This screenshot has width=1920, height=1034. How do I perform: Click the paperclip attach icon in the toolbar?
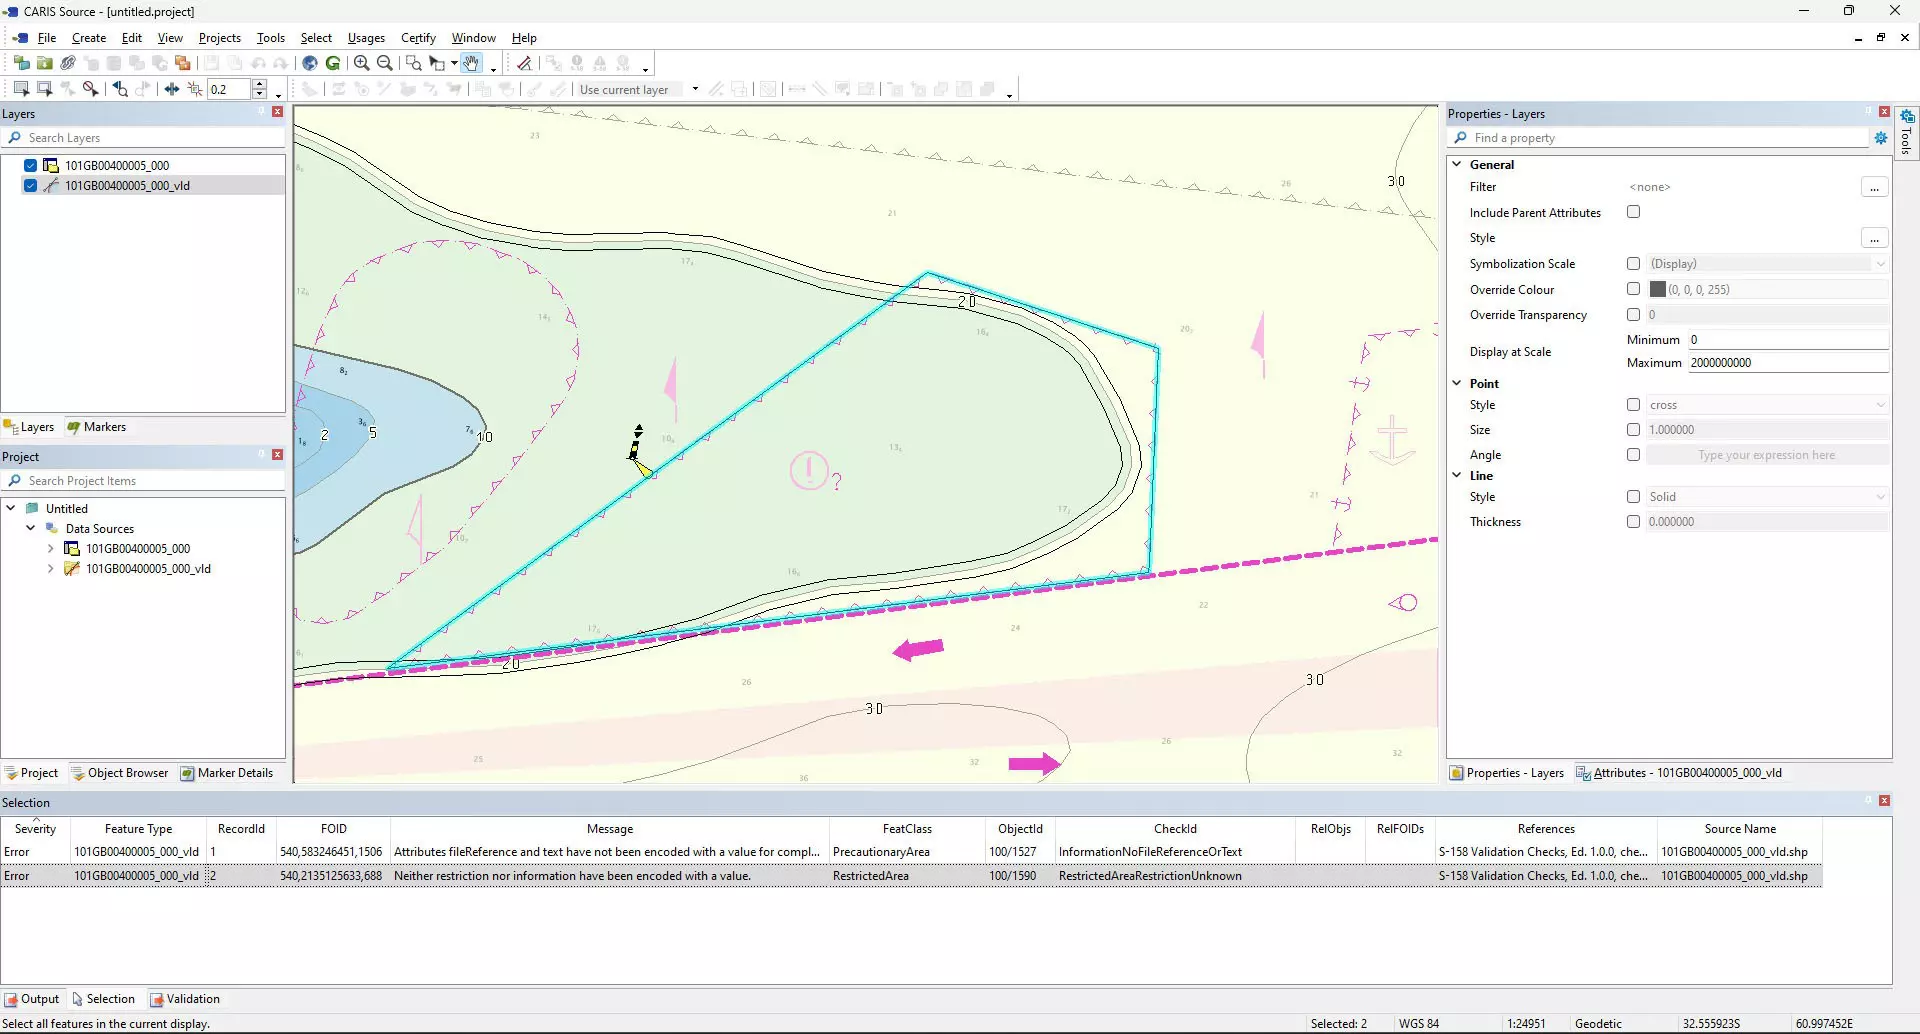click(x=68, y=63)
